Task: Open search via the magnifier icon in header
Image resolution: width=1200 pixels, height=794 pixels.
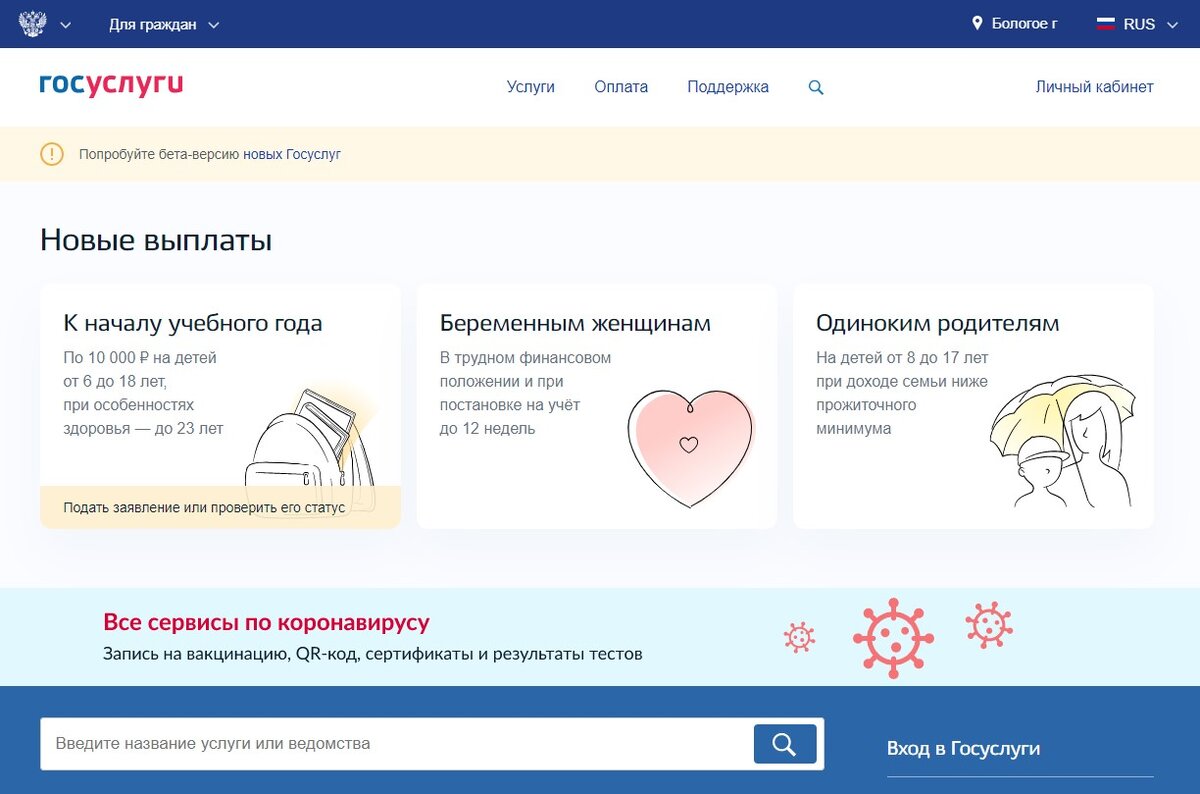Action: click(x=815, y=87)
